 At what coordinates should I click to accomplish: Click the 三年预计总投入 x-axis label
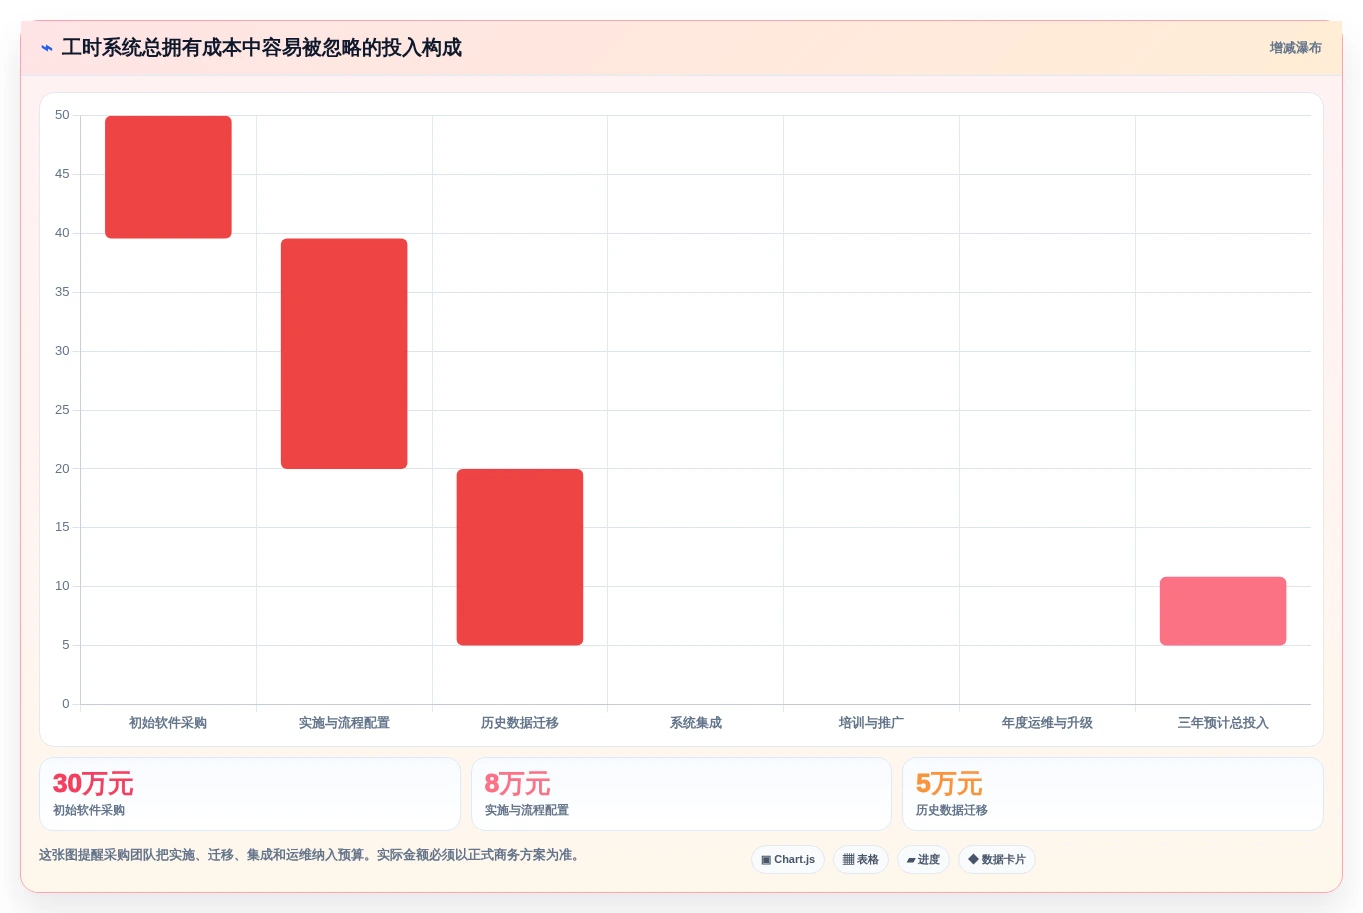(1223, 723)
